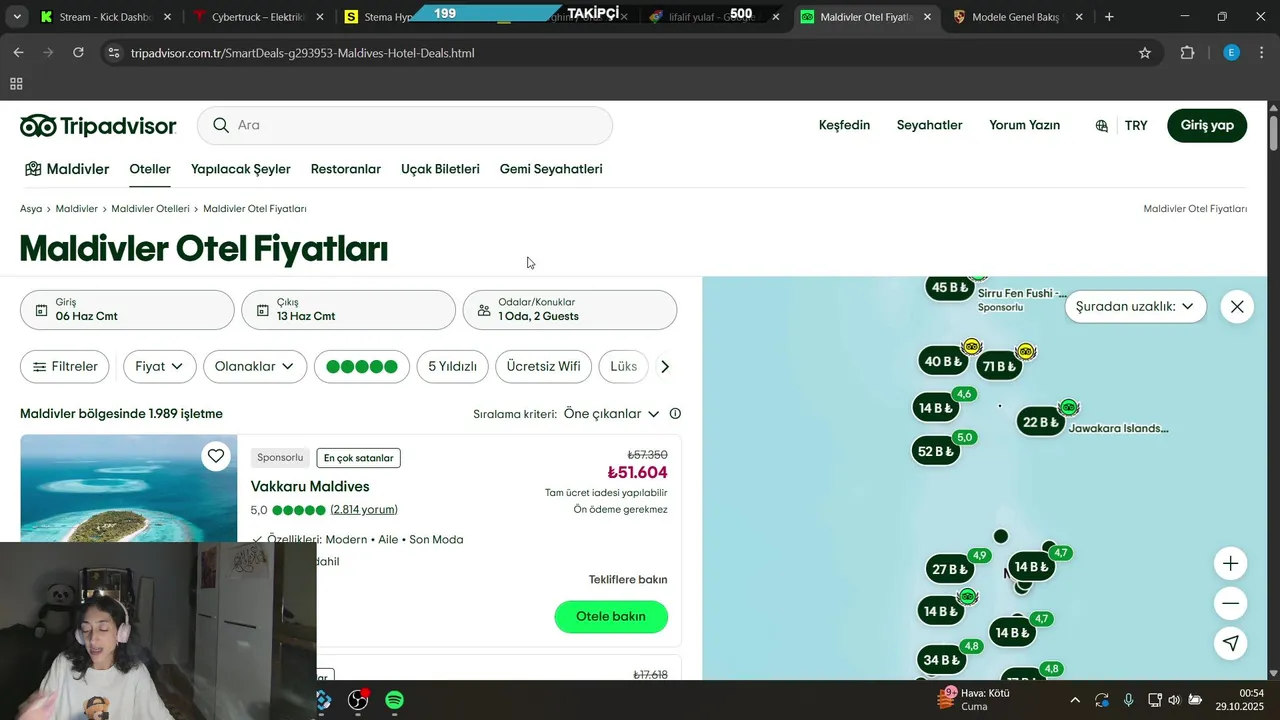Open the Vakkaru Maldives hotel title
Image resolution: width=1280 pixels, height=720 pixels.
[x=310, y=487]
